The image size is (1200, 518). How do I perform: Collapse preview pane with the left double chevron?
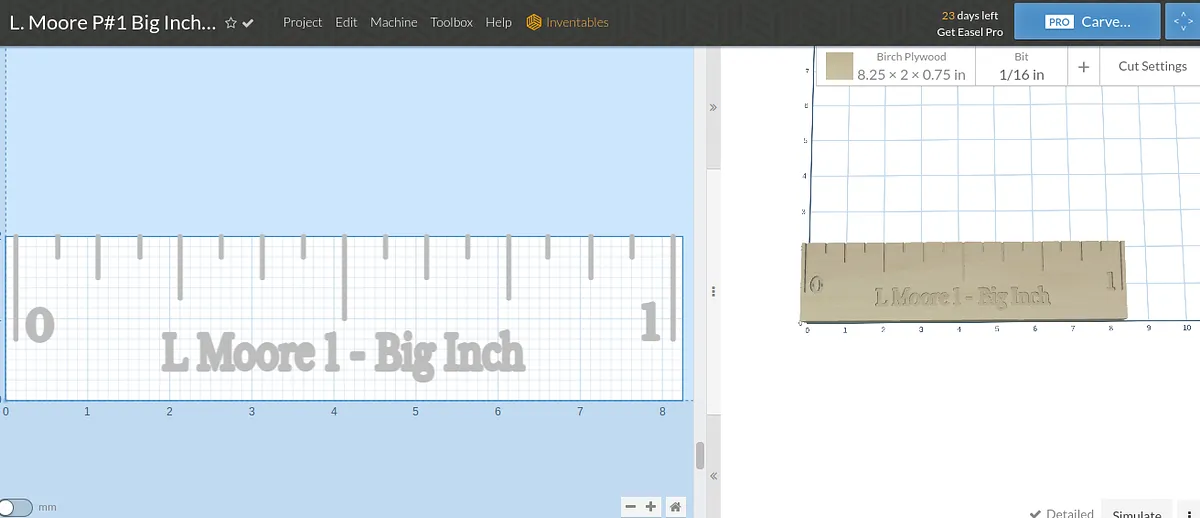(x=713, y=476)
